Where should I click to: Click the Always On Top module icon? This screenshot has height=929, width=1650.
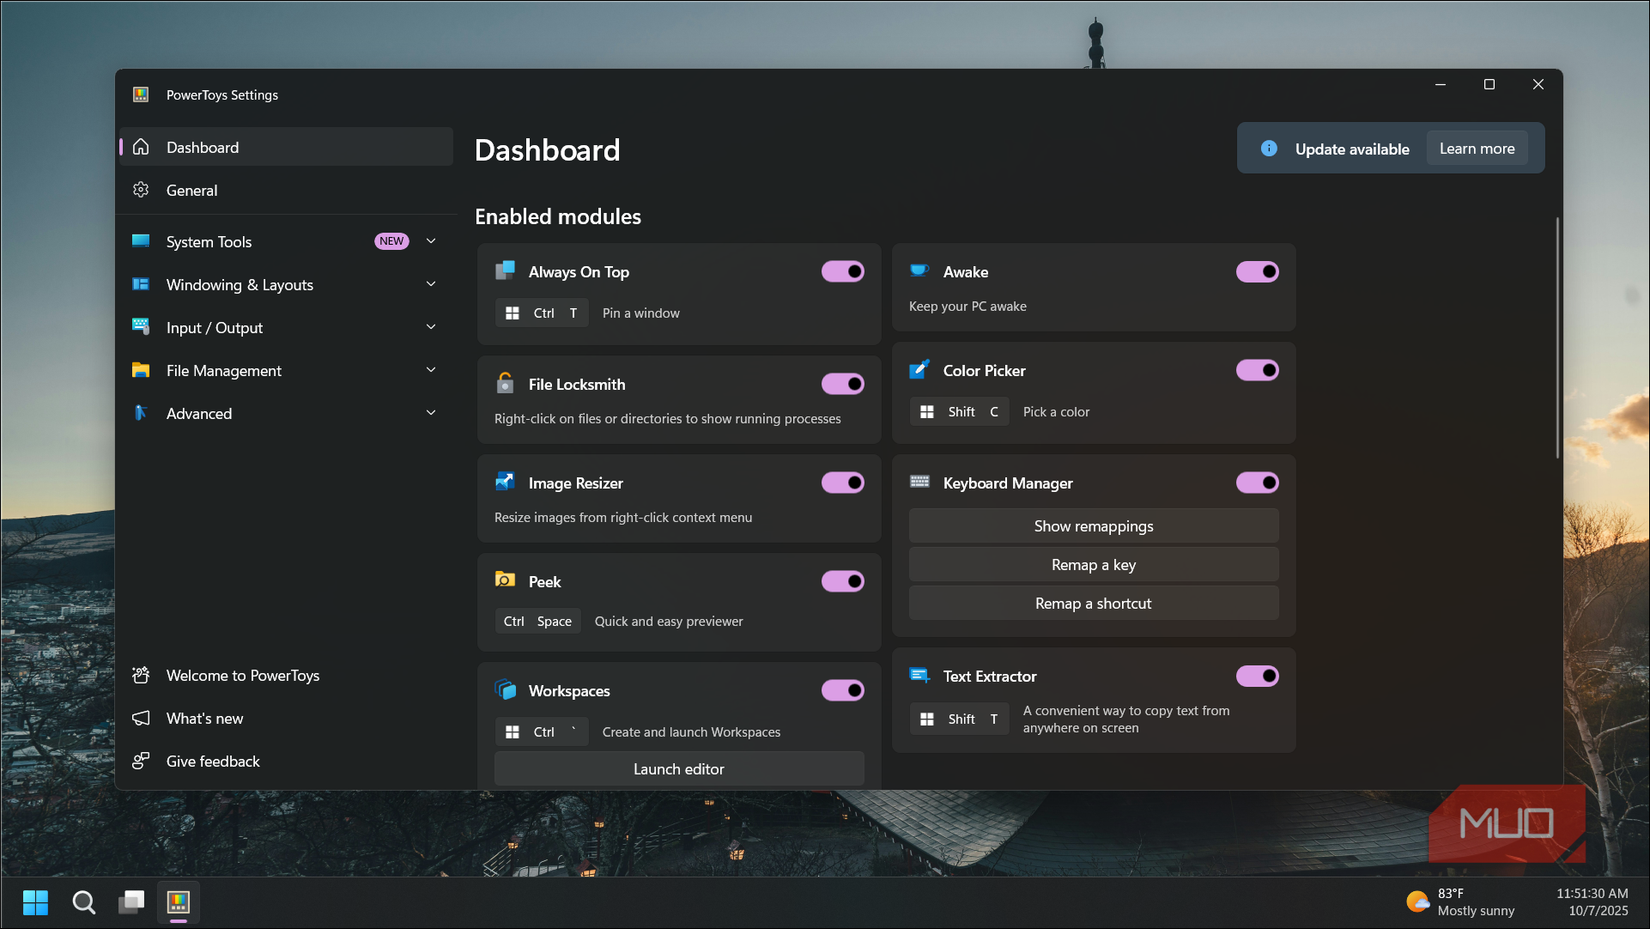pos(505,271)
